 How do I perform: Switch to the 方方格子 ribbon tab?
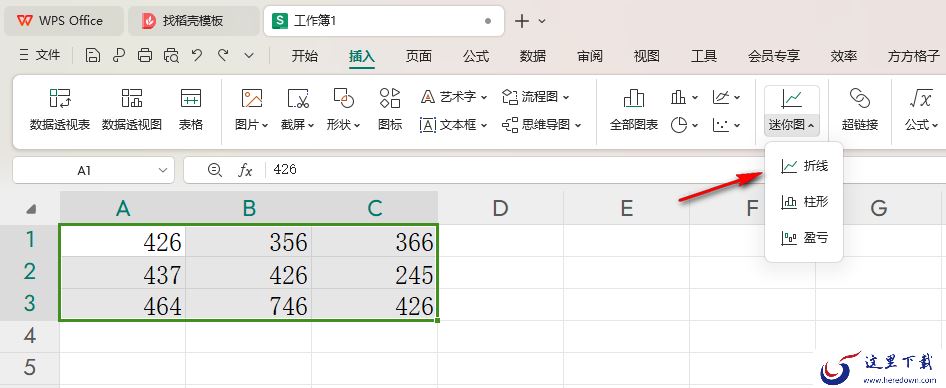[913, 56]
